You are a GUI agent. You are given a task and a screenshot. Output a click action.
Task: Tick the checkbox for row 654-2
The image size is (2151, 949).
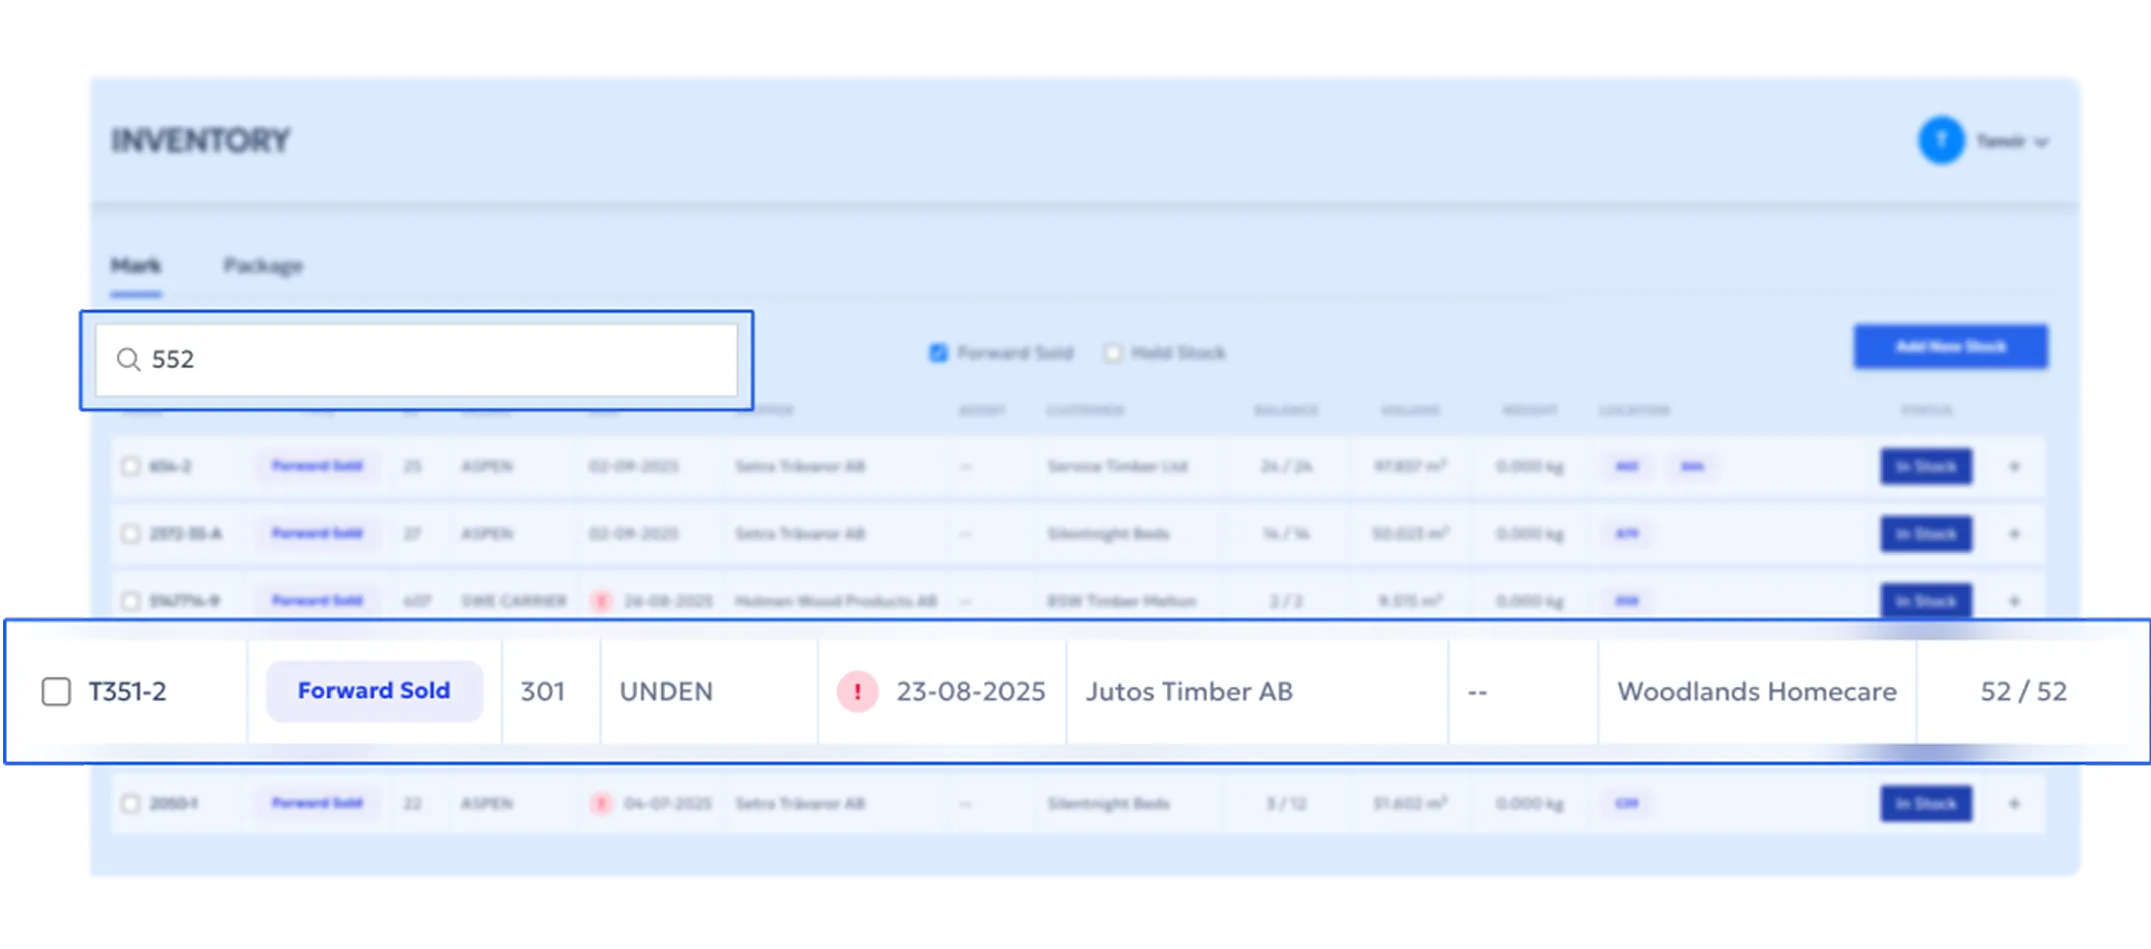130,467
